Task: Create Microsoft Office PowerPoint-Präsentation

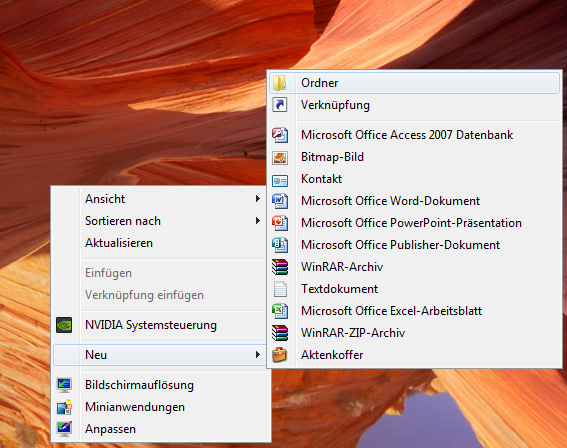Action: [414, 223]
